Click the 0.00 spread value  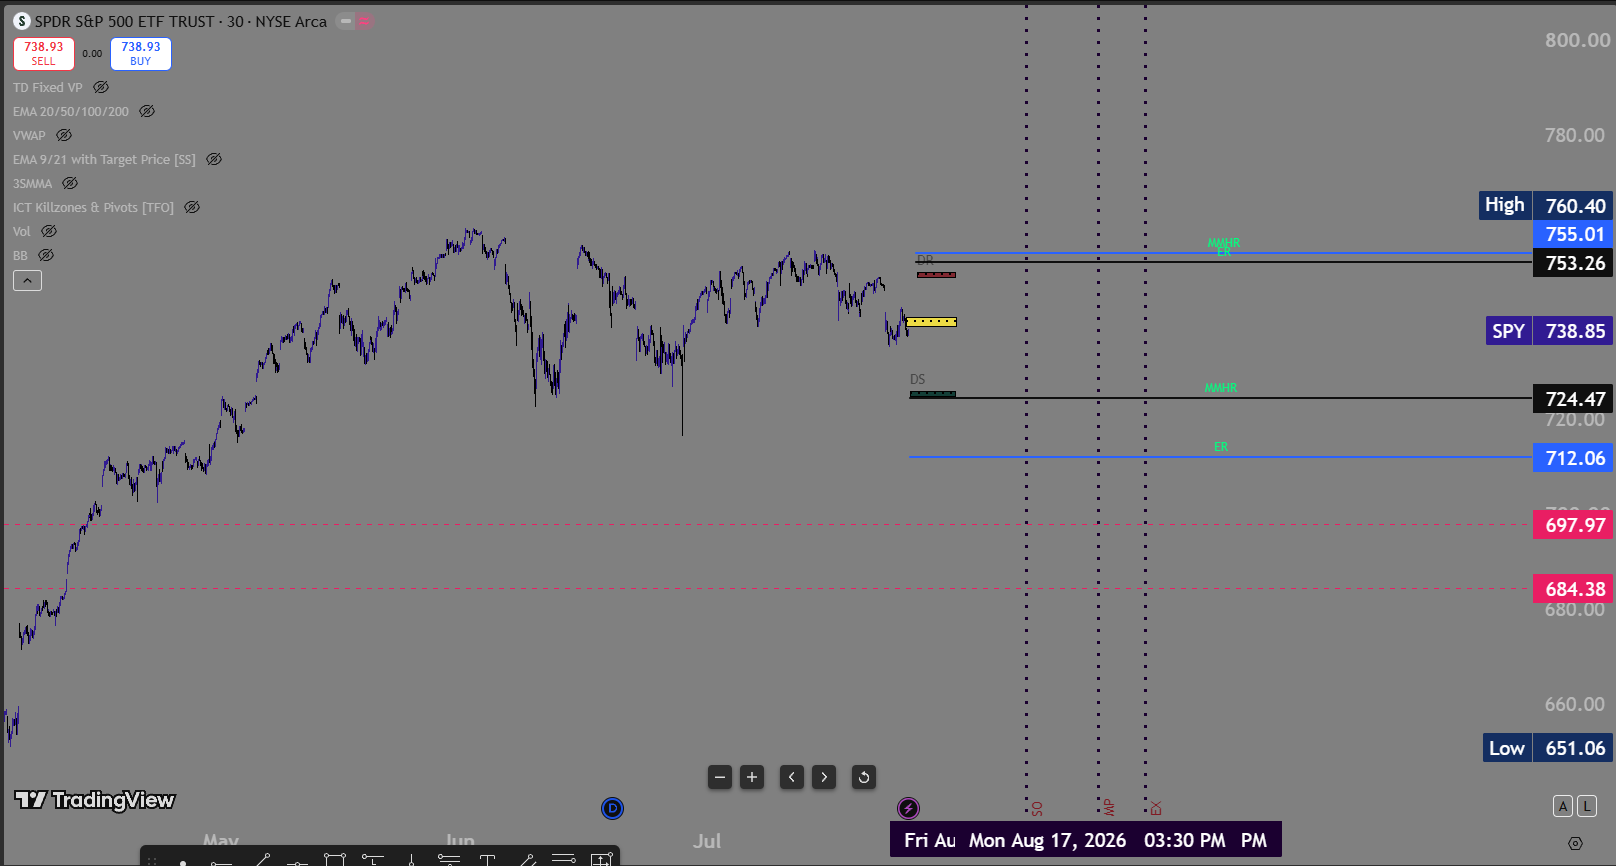click(92, 54)
